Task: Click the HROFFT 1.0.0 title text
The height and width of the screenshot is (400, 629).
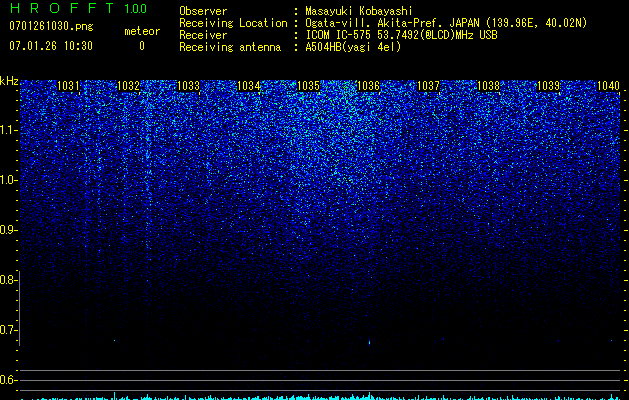Action: [79, 8]
